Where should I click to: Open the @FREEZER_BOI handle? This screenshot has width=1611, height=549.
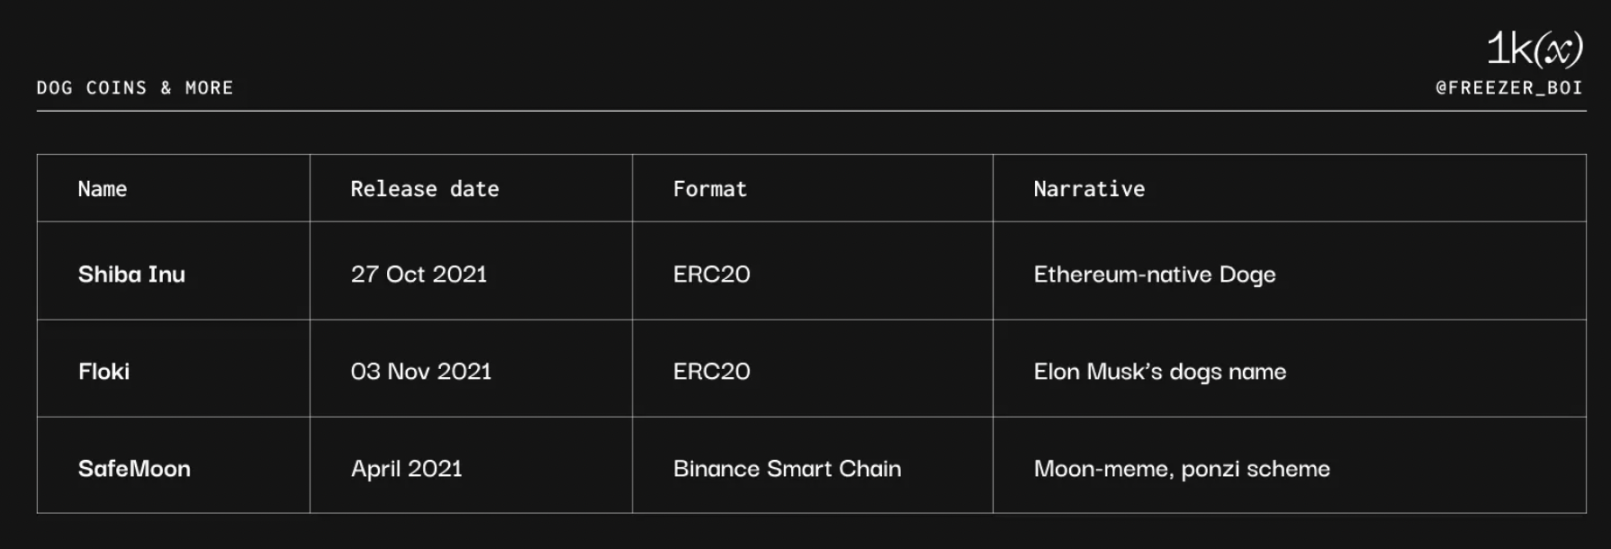1509,88
